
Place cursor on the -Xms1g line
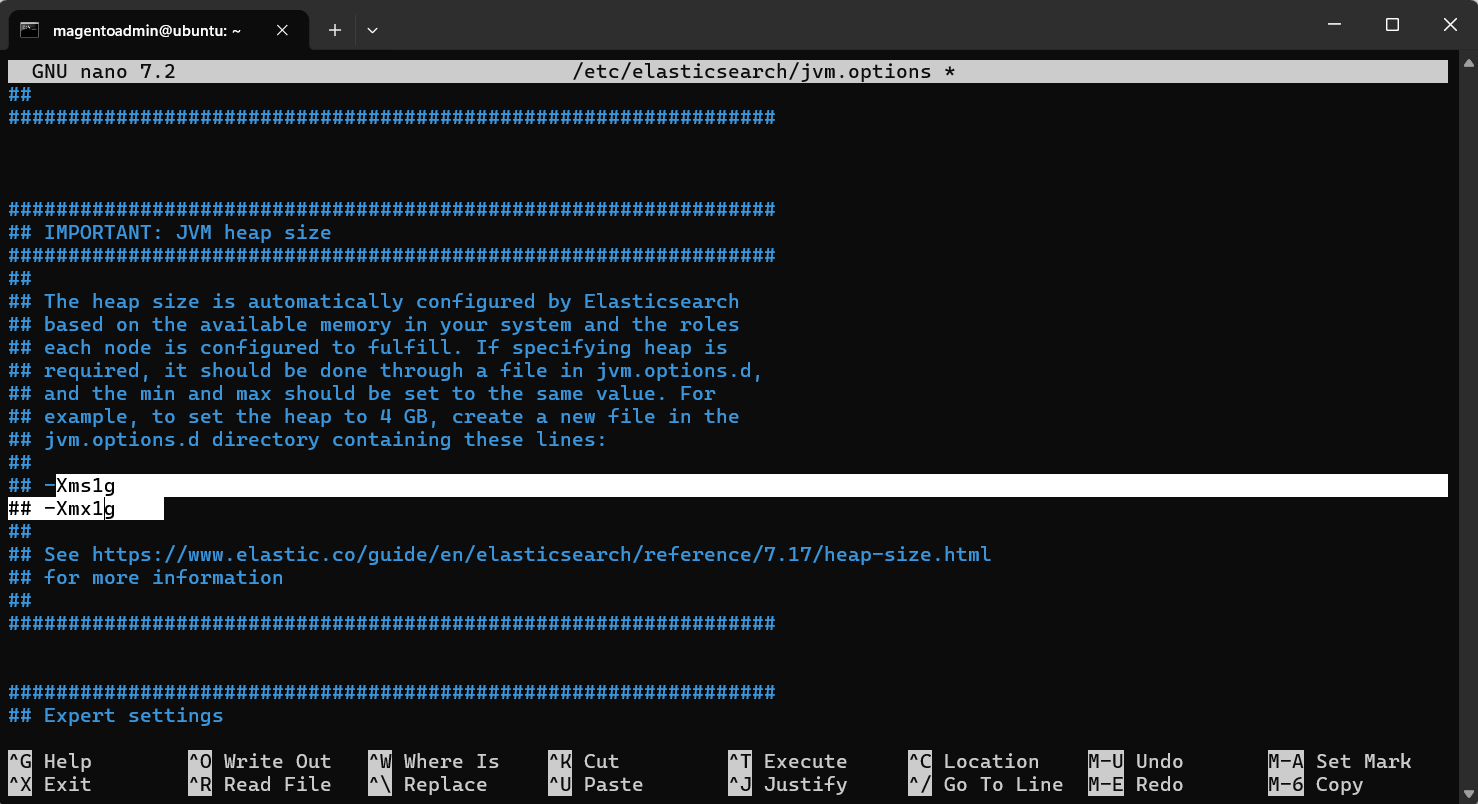pyautogui.click(x=85, y=486)
